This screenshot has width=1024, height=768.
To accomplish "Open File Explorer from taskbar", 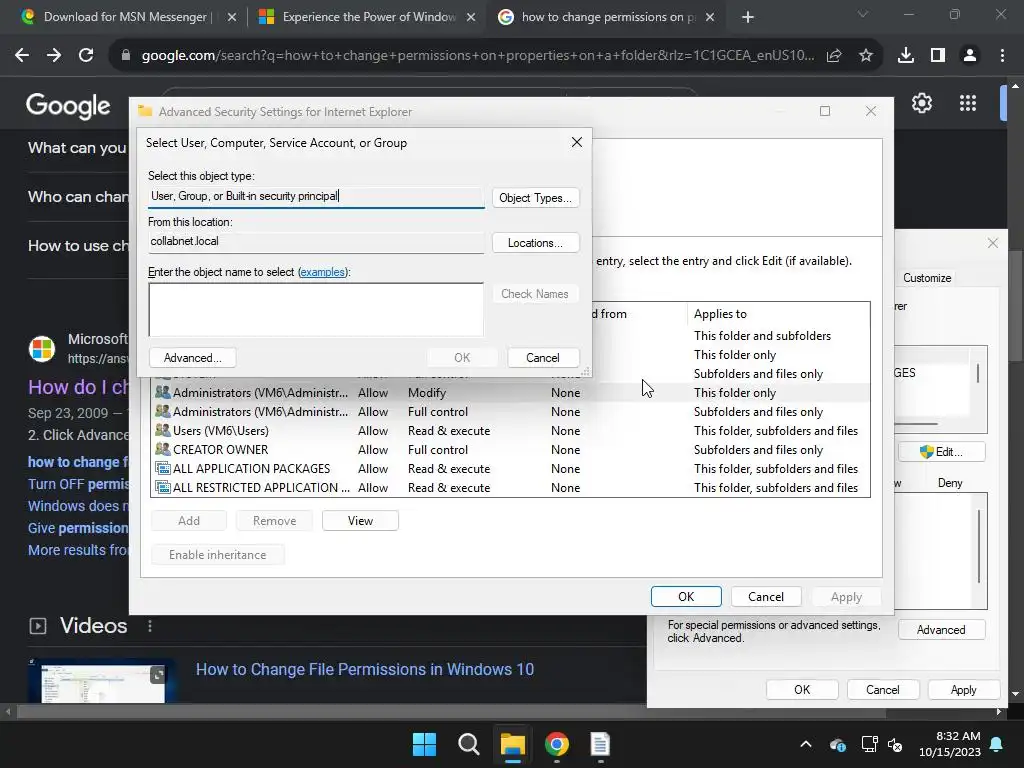I will [x=513, y=744].
